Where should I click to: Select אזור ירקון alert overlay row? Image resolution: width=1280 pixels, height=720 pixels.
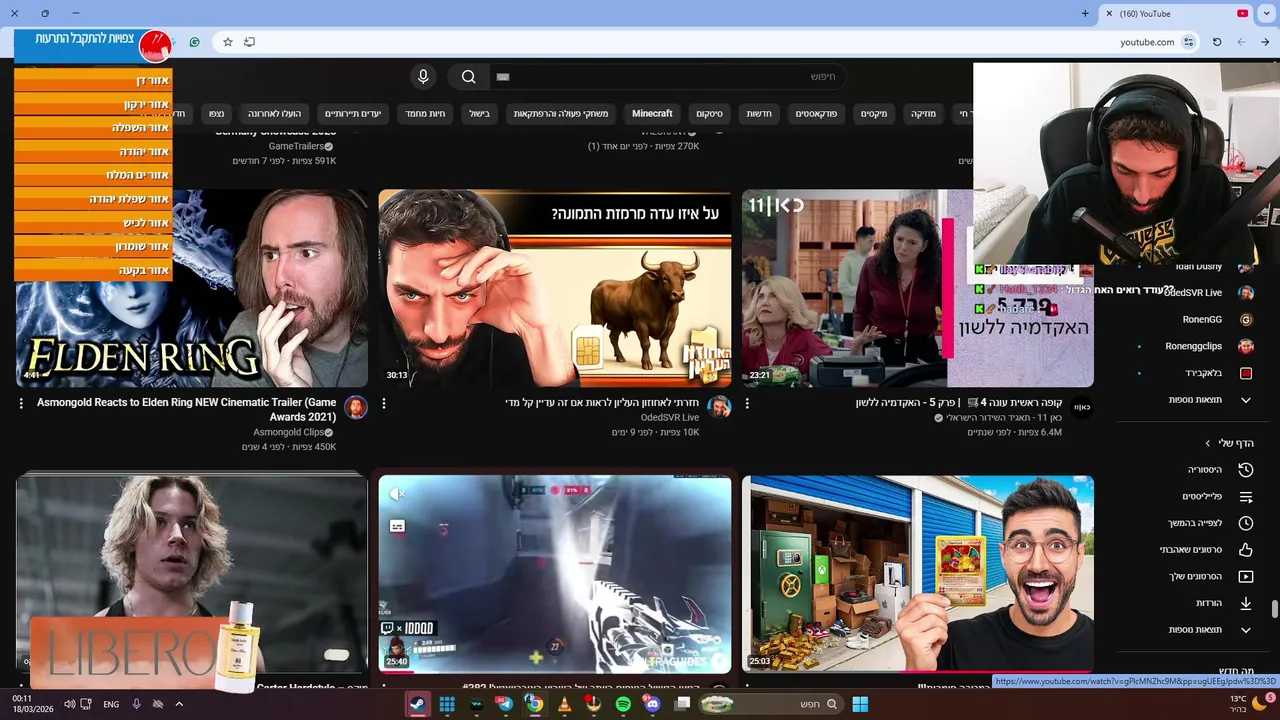click(x=93, y=104)
